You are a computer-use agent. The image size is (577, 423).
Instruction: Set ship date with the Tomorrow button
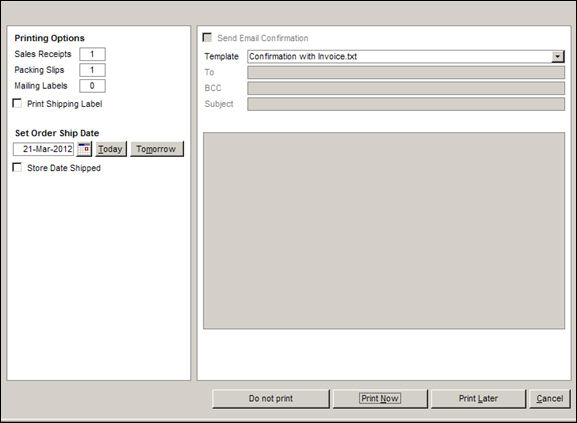click(x=157, y=149)
